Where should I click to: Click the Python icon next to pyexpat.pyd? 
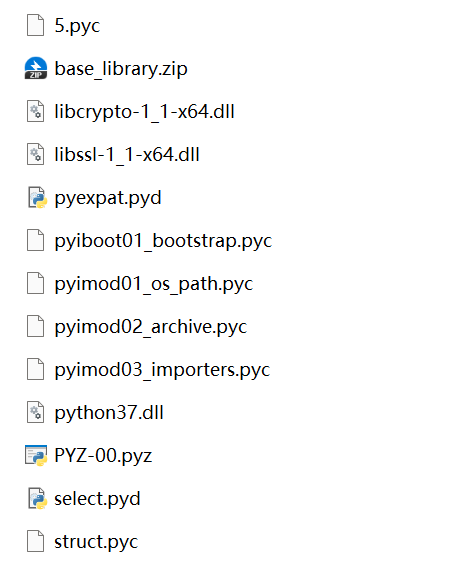[37, 197]
